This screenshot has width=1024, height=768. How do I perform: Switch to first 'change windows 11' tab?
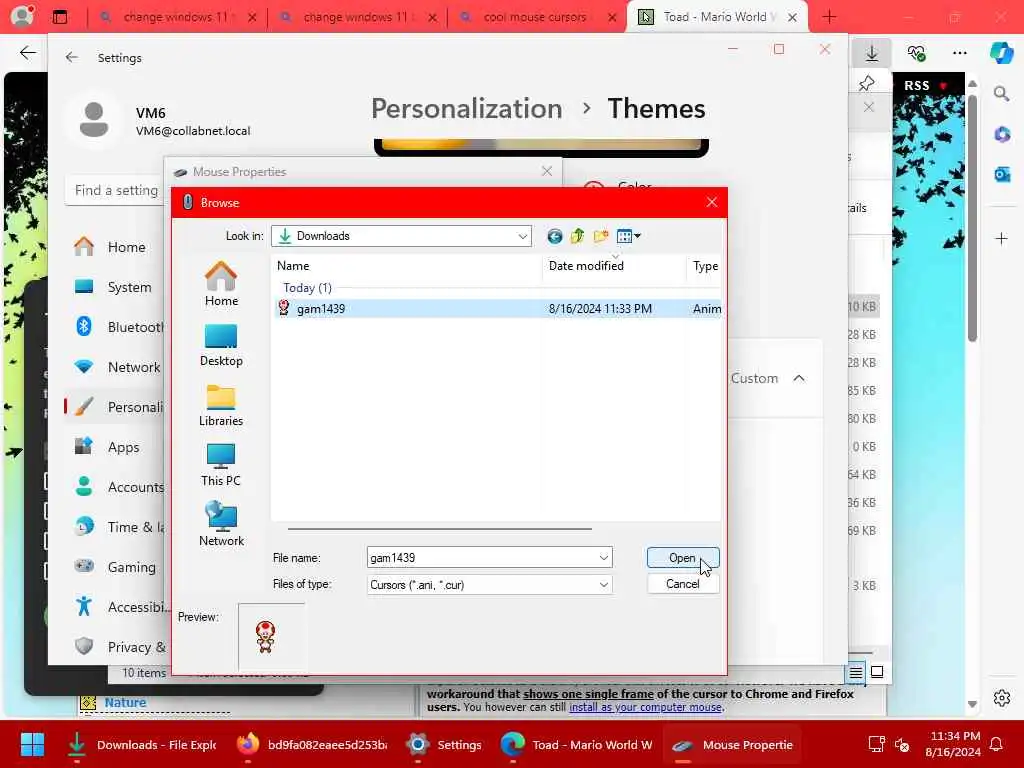pyautogui.click(x=176, y=17)
